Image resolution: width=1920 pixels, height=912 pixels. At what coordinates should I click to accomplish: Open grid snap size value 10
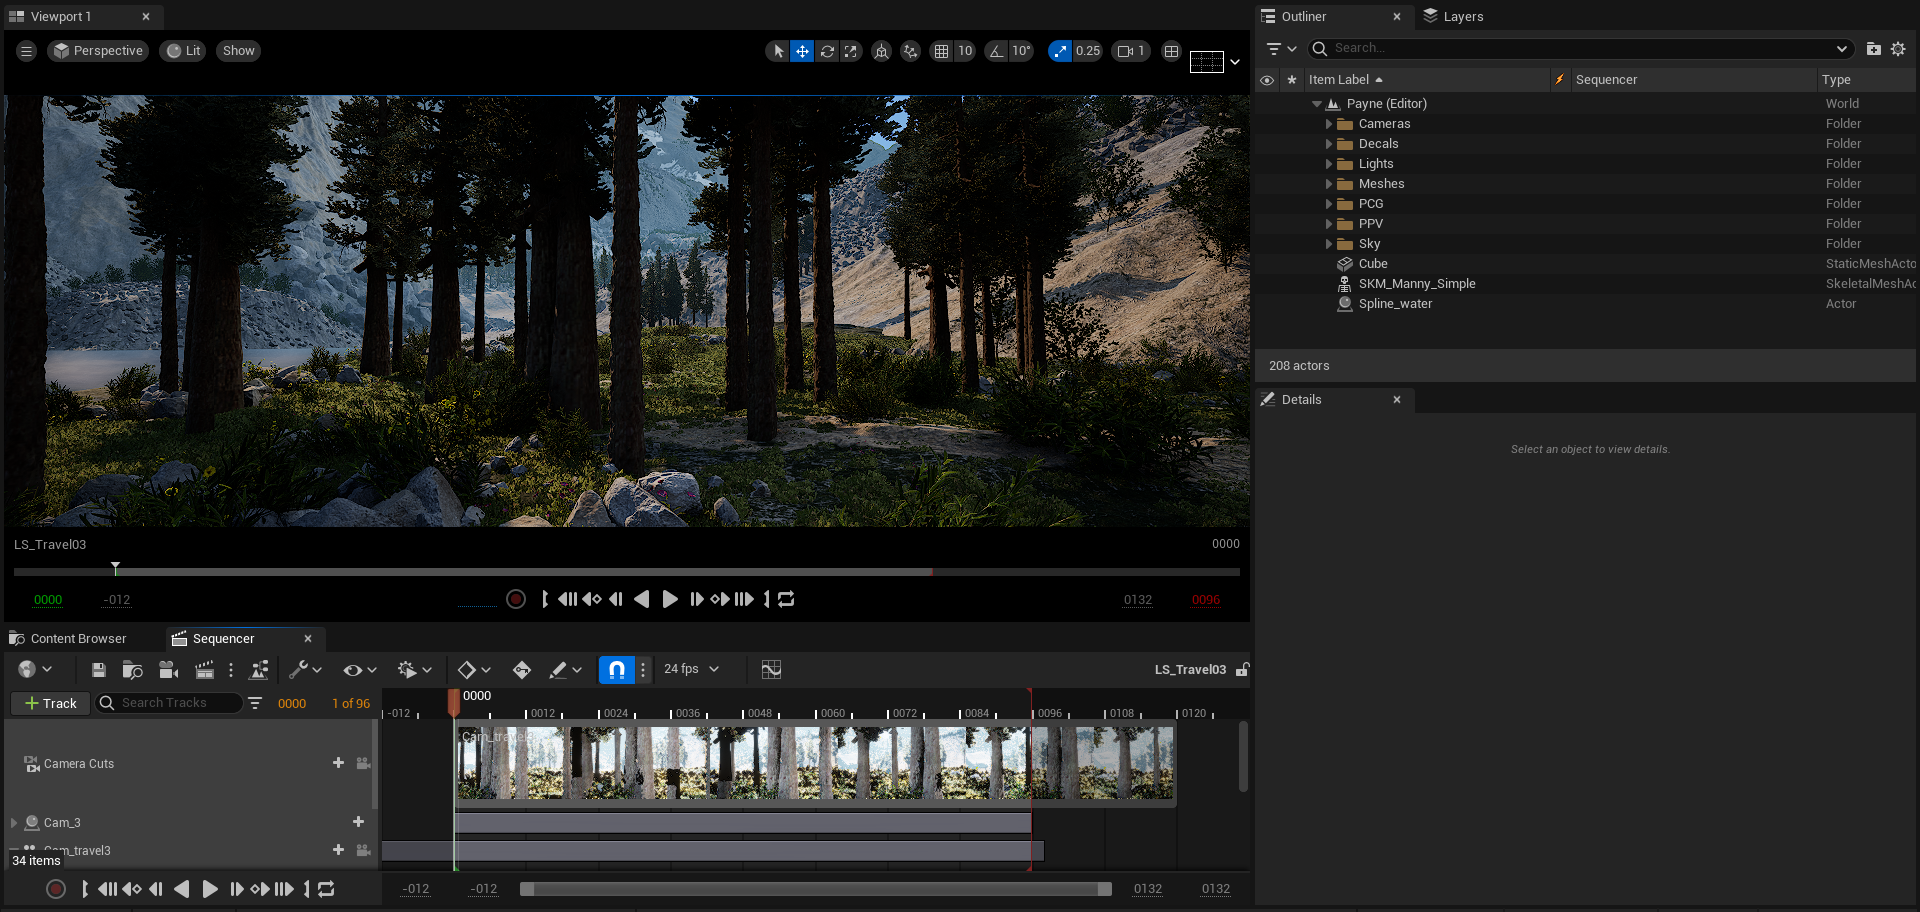pos(965,51)
